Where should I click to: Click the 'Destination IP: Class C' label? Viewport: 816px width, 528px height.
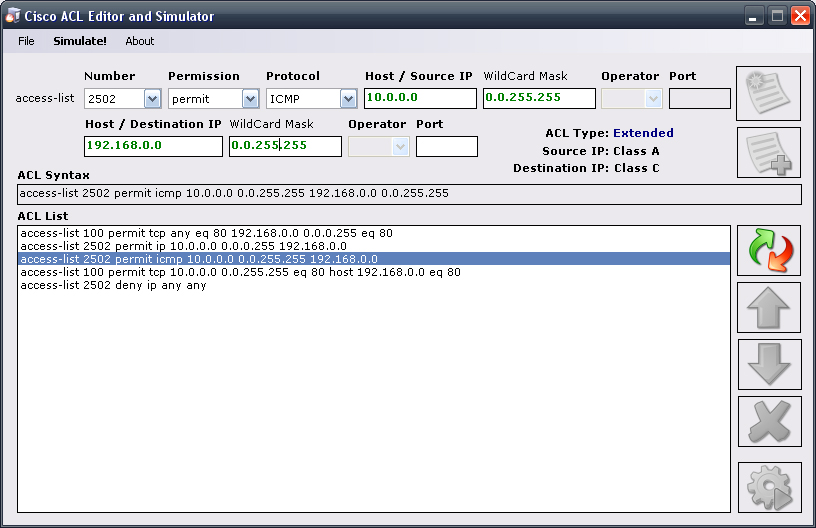click(x=586, y=169)
